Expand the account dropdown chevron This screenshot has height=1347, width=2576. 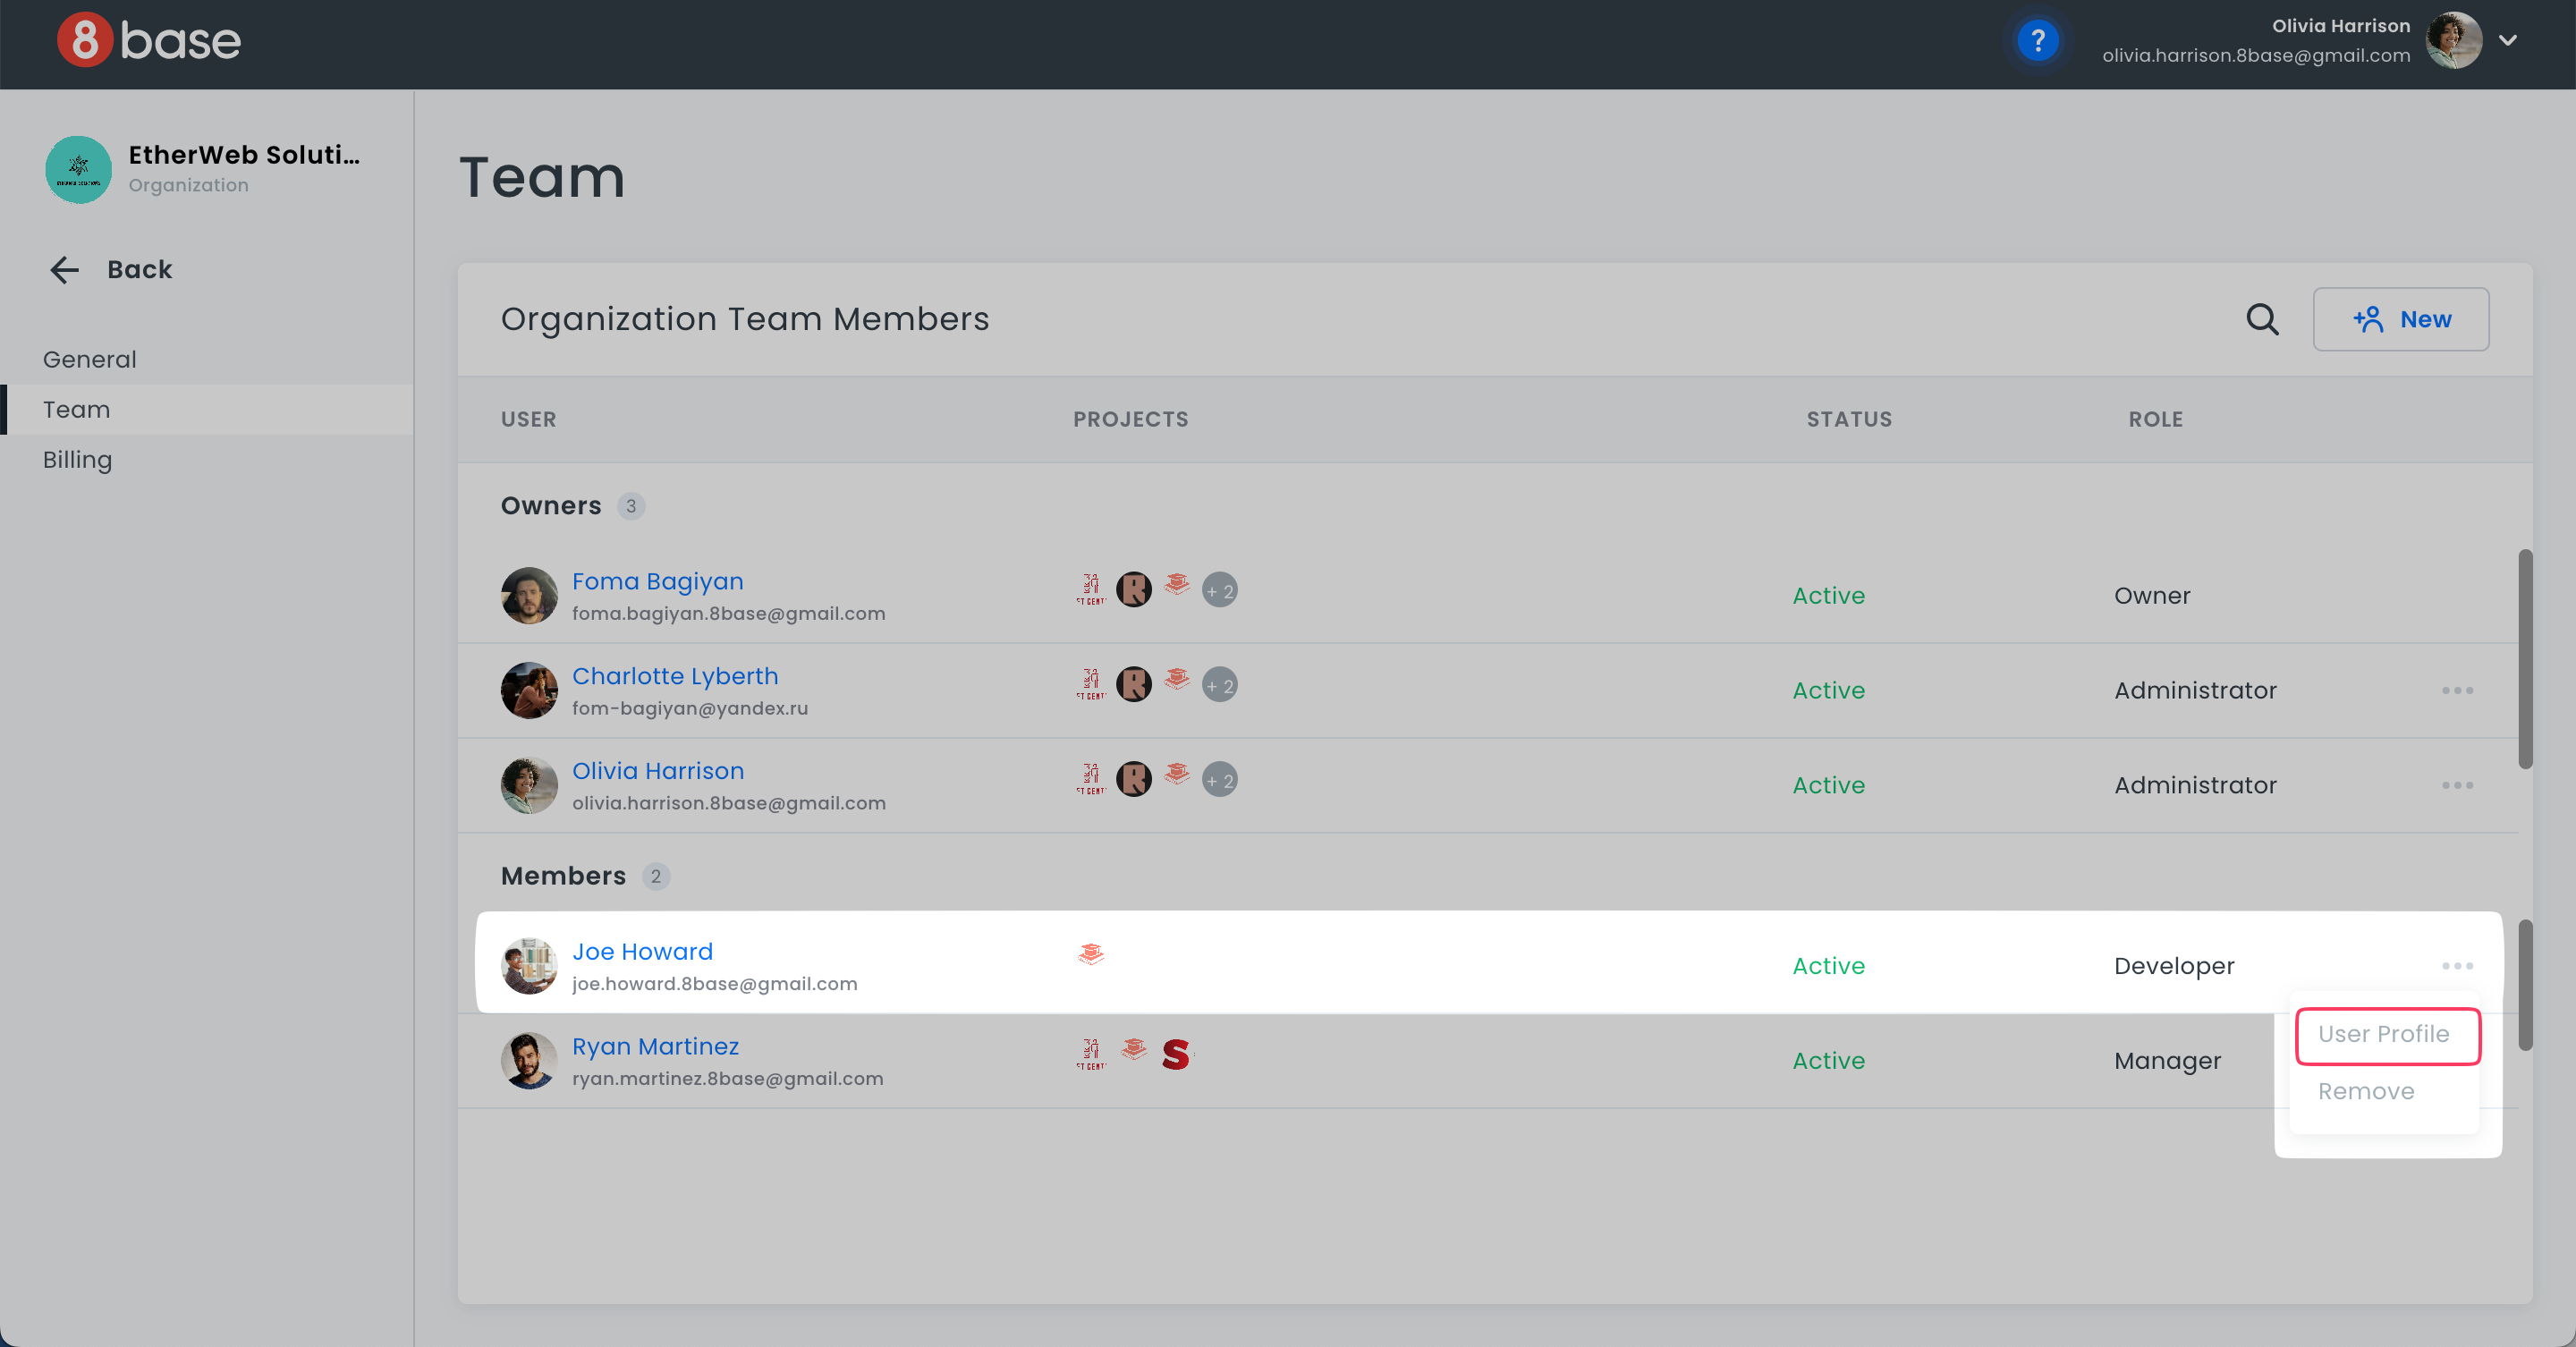pos(2507,41)
